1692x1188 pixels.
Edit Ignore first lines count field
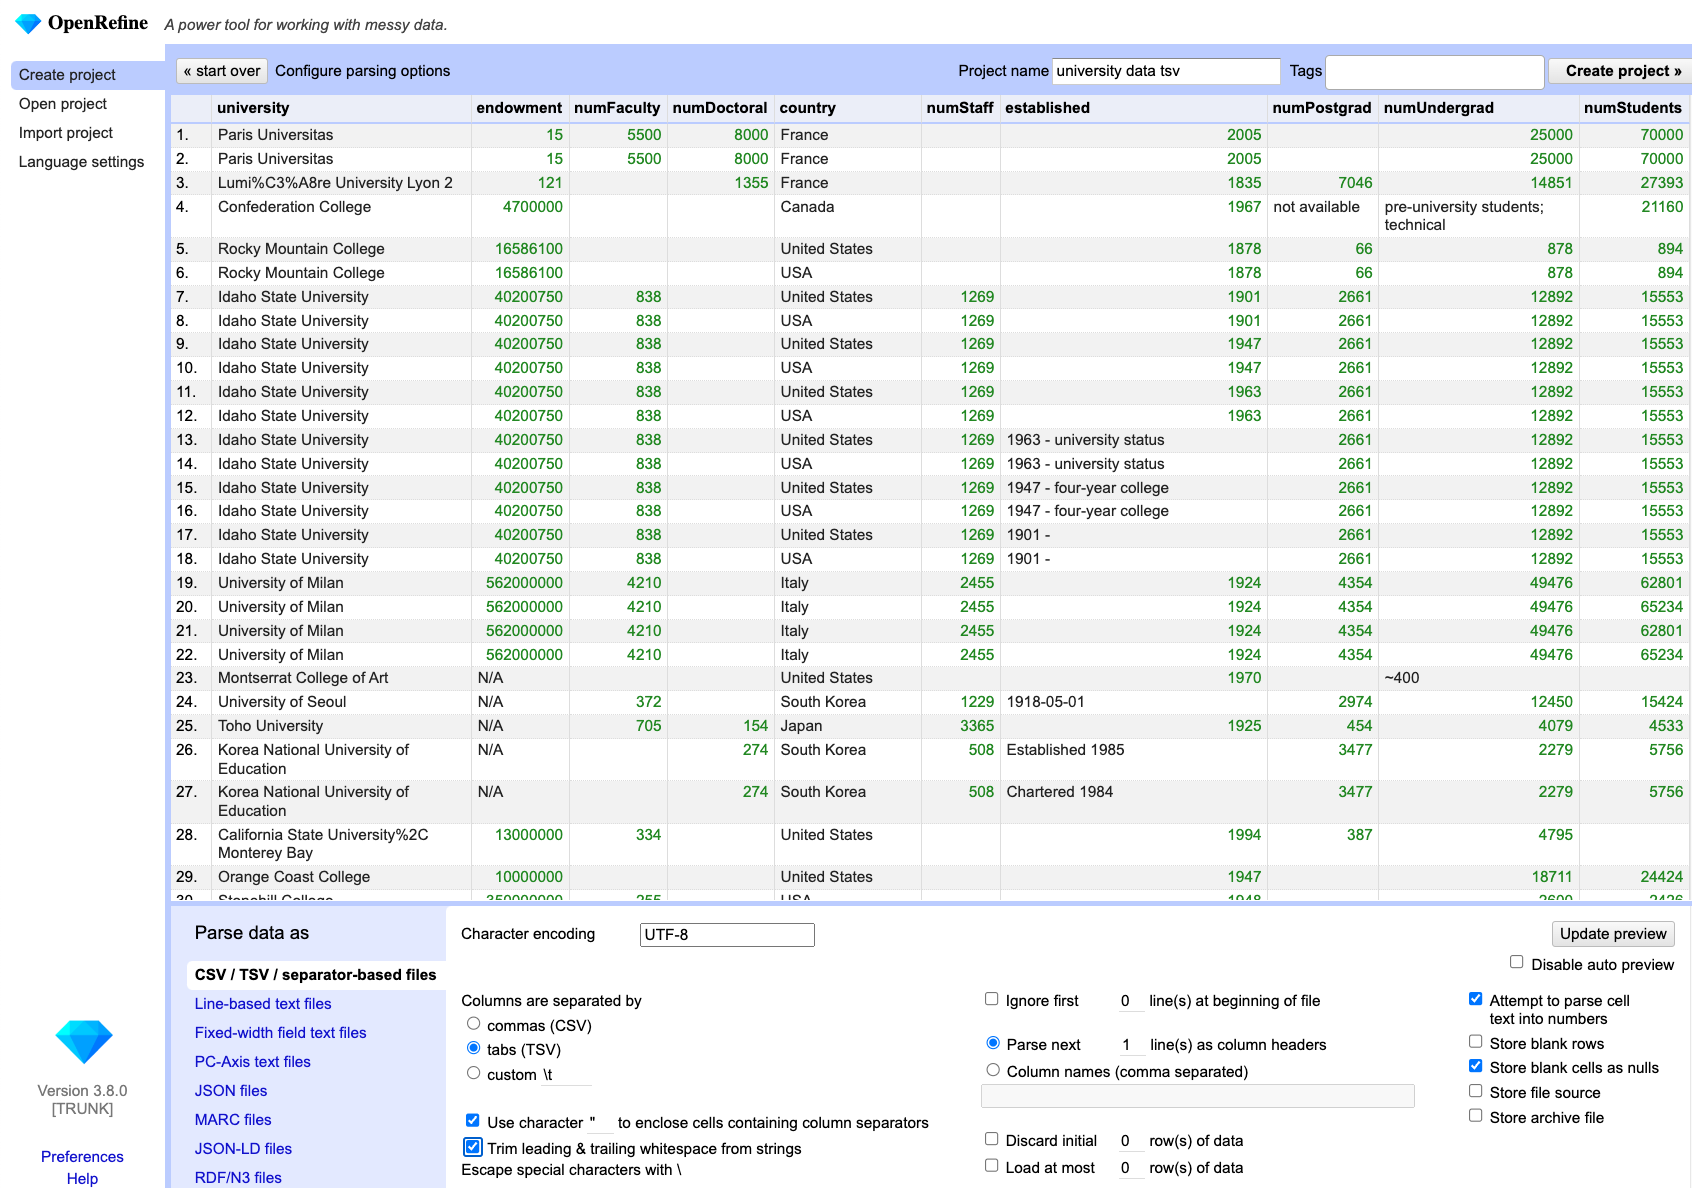tap(1130, 1001)
